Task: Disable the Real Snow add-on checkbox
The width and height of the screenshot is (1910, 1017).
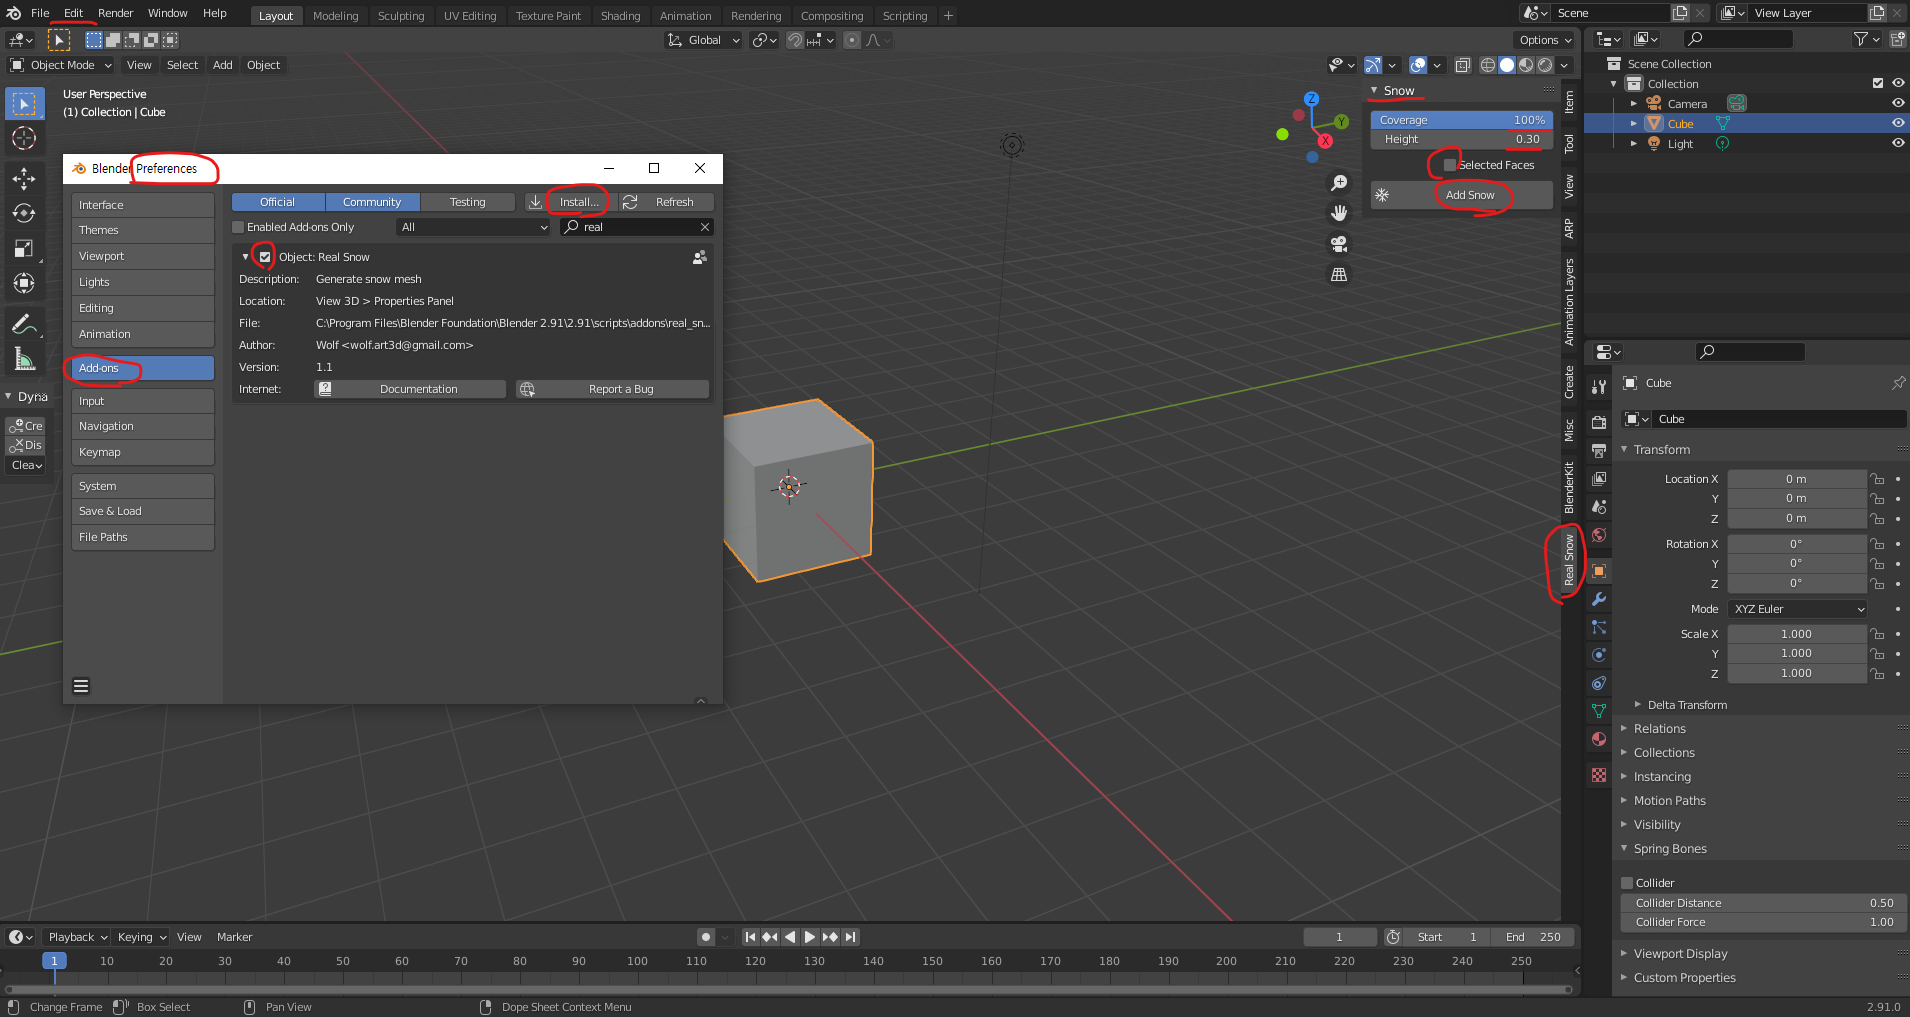Action: coord(265,257)
